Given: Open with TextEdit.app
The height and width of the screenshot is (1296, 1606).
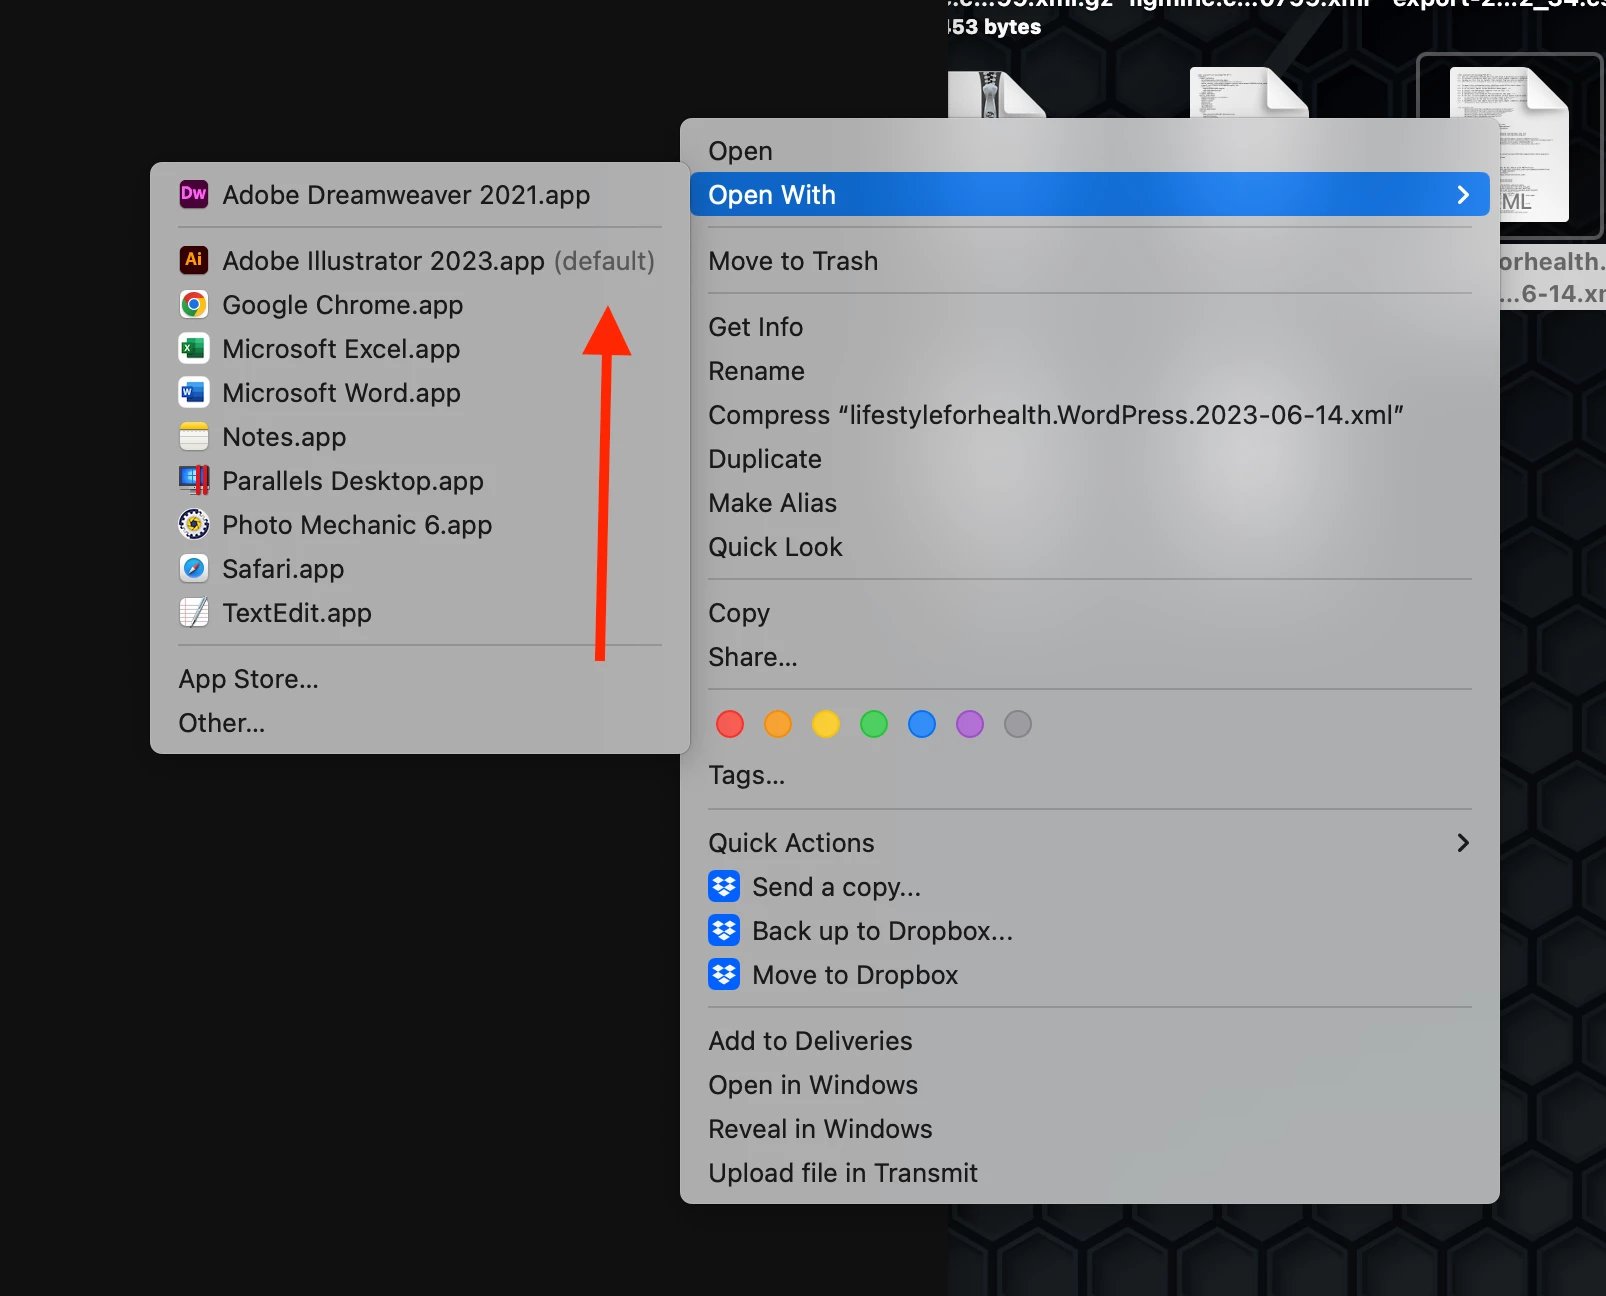Looking at the screenshot, I should (x=420, y=613).
